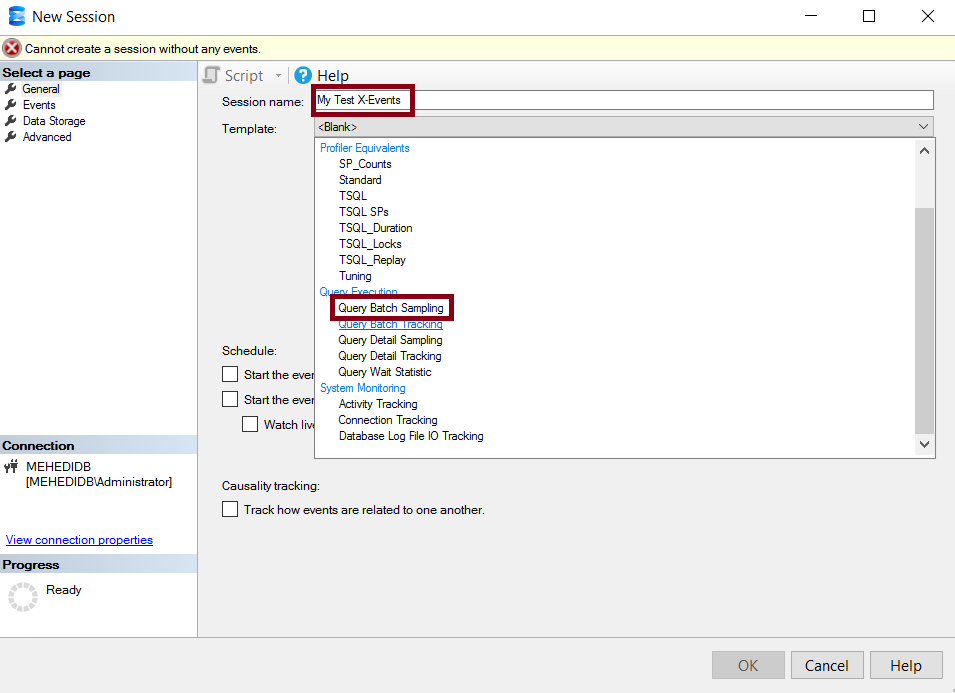
Task: Check the Watch live data checkbox
Action: click(250, 425)
